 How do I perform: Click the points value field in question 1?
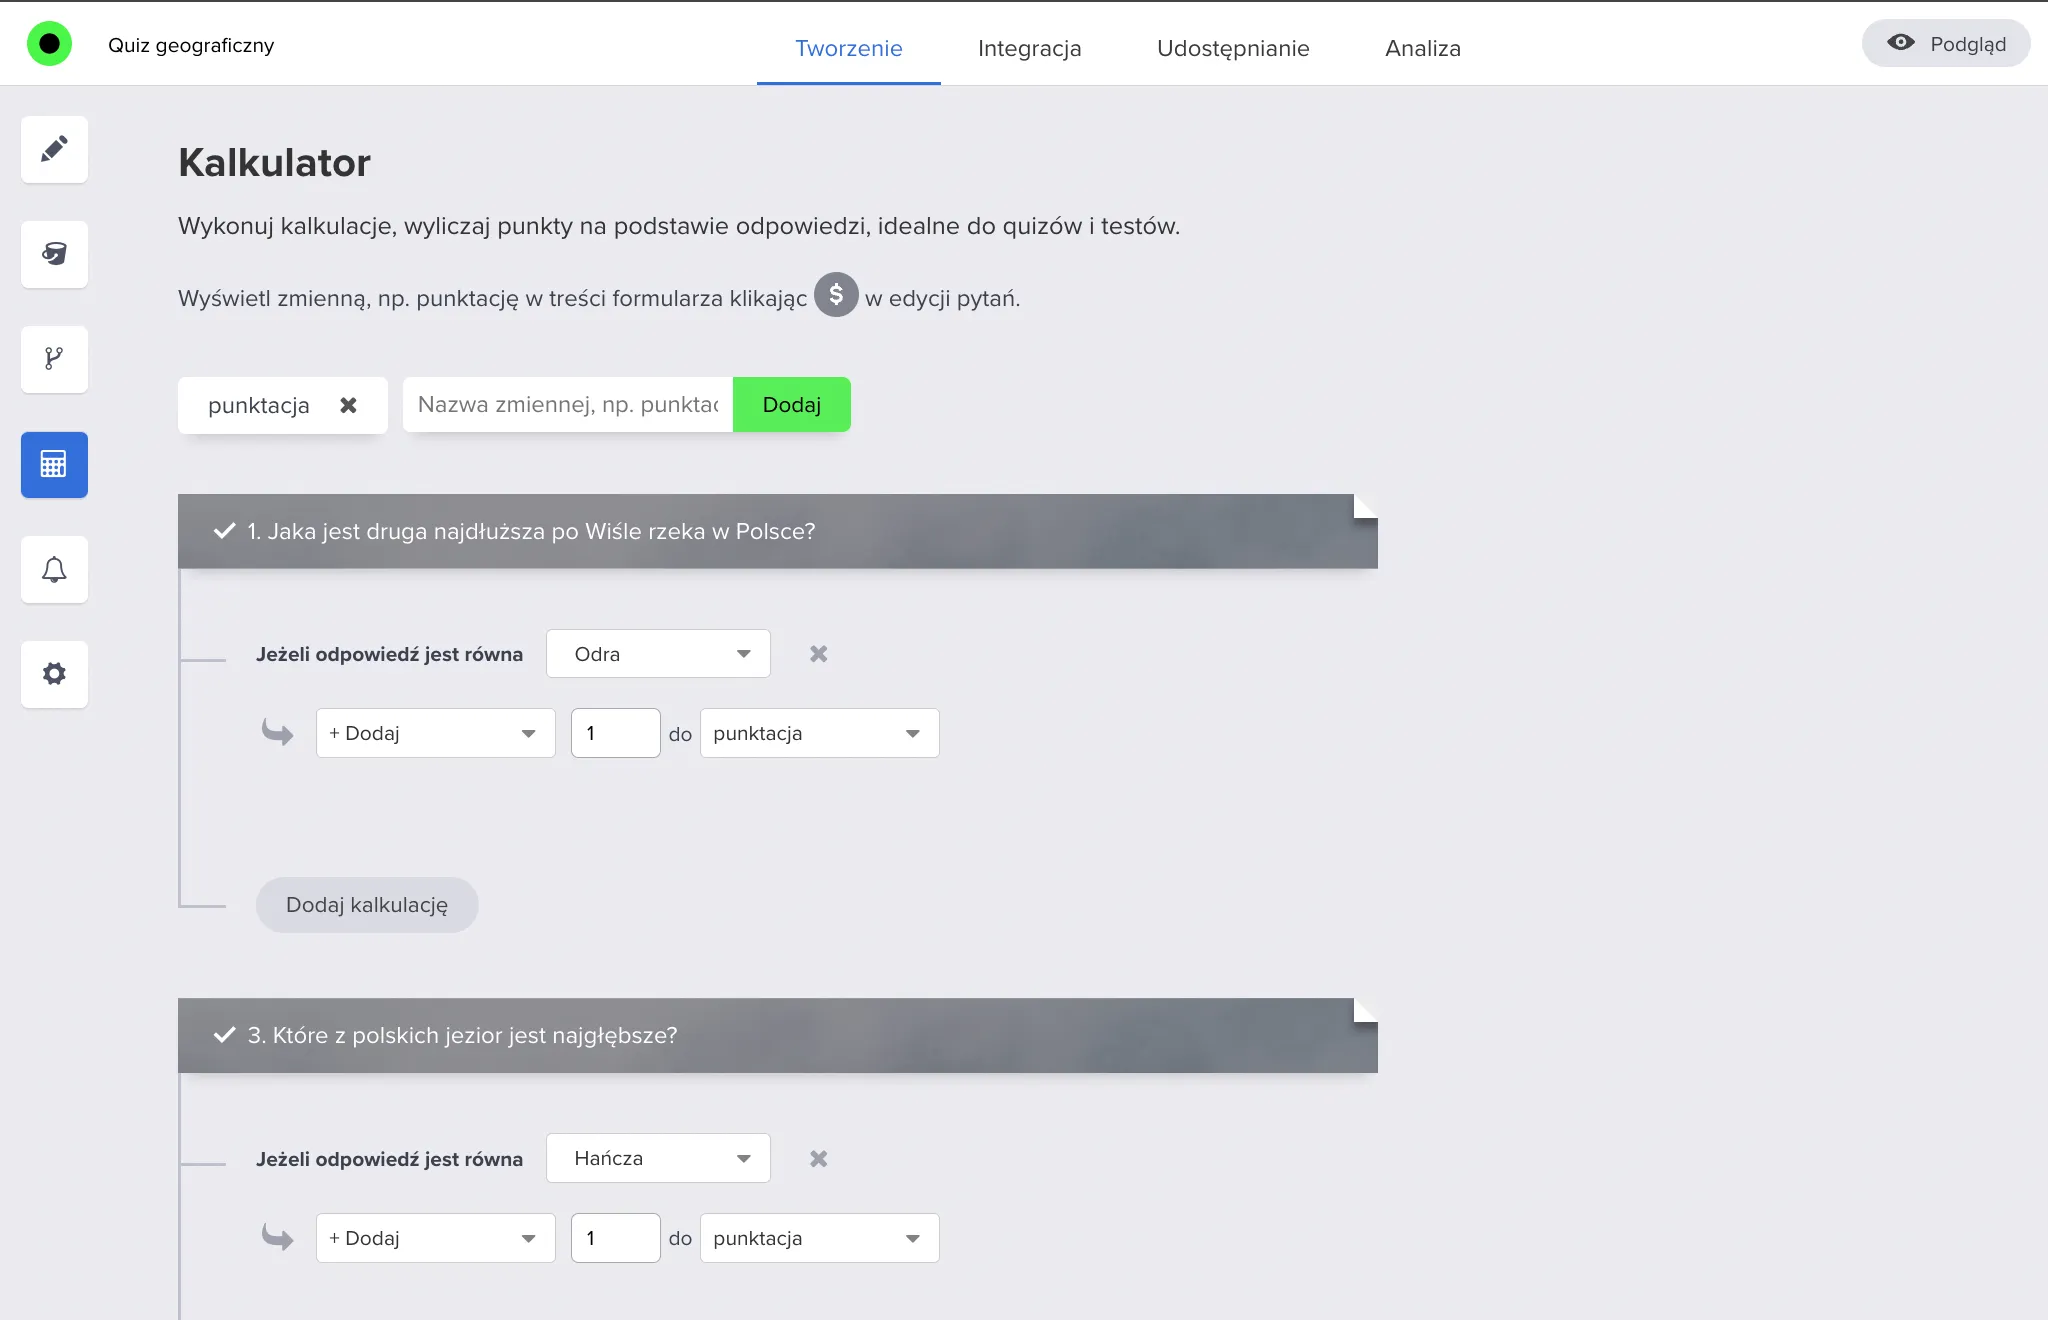[615, 733]
